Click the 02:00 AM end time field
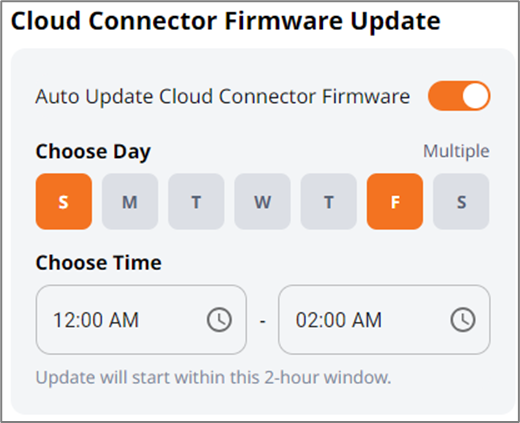Viewport: 520px width, 423px height. coord(384,320)
